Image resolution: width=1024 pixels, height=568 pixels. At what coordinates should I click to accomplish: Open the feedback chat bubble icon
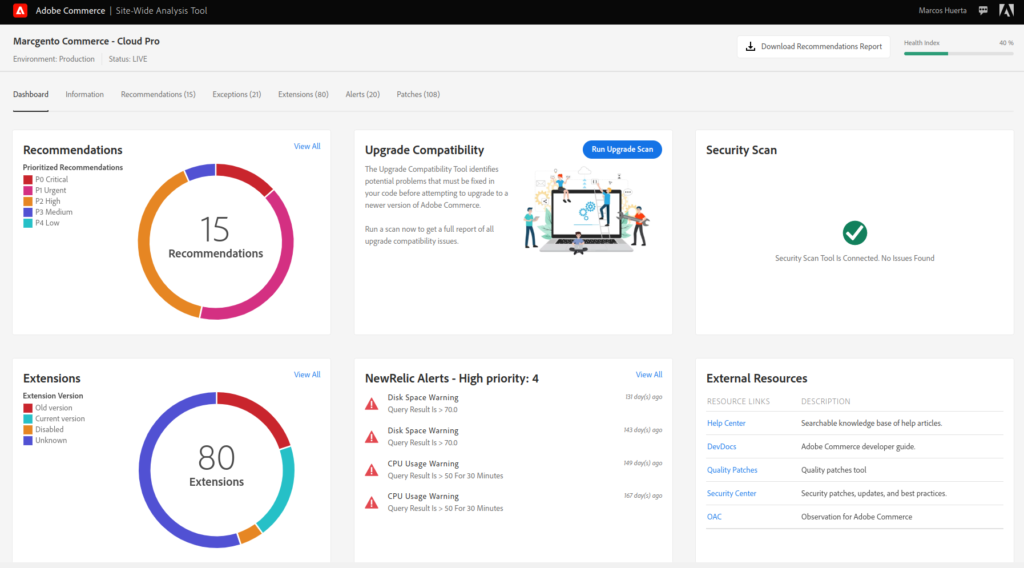pyautogui.click(x=983, y=10)
